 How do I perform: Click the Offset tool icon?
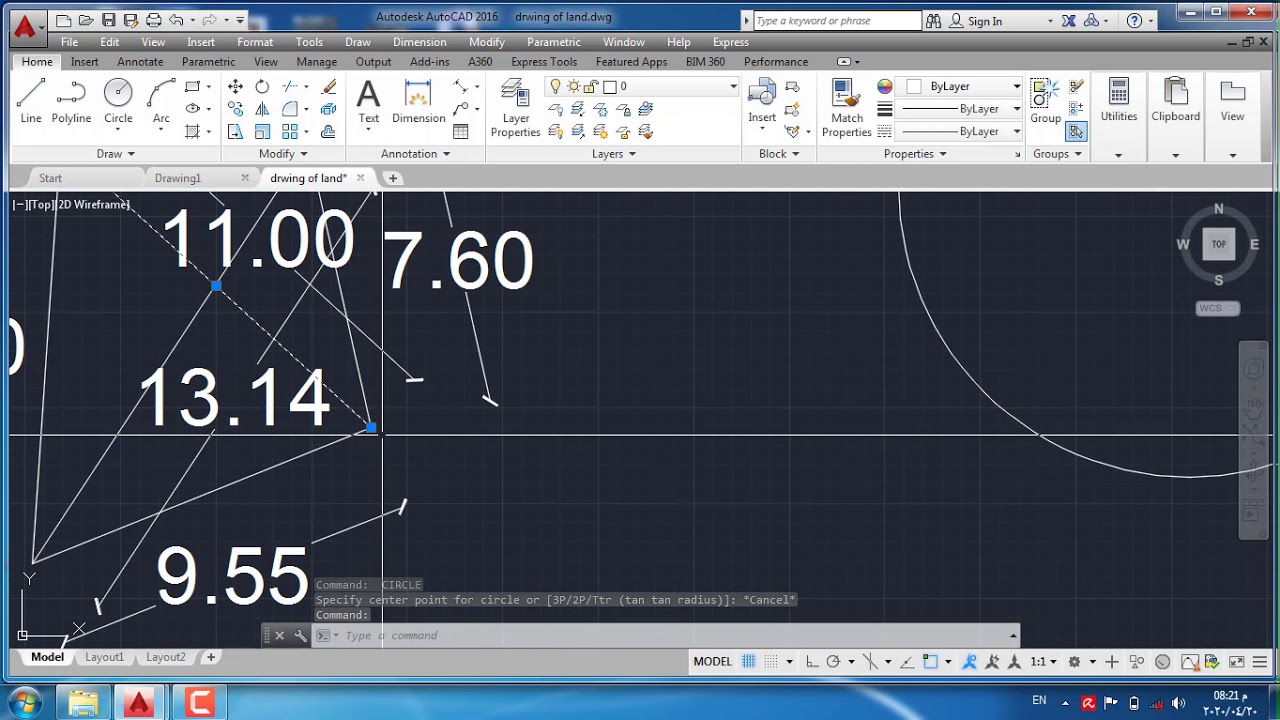click(x=328, y=131)
